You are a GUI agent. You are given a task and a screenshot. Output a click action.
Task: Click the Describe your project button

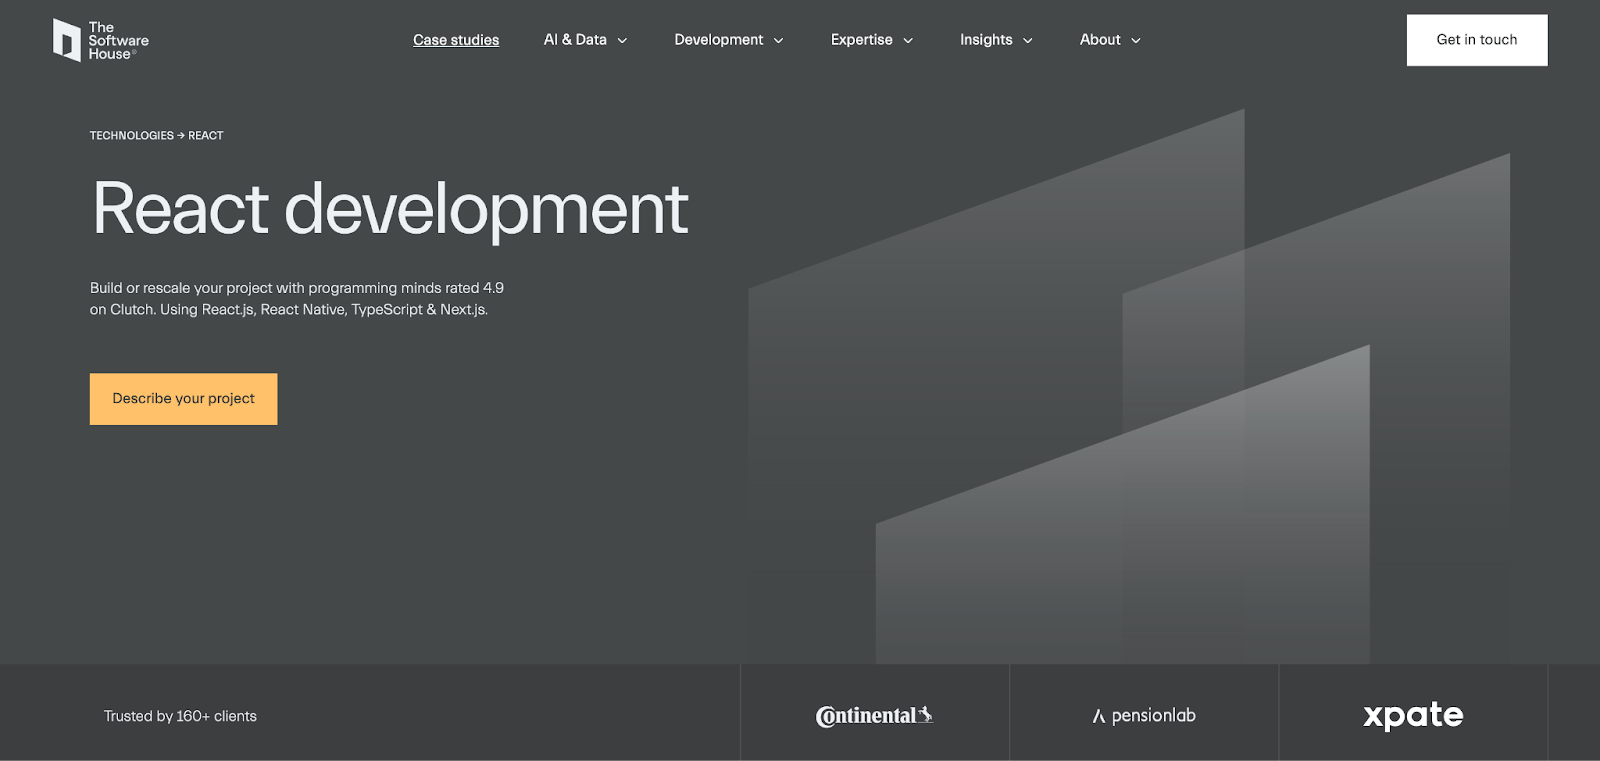point(183,399)
